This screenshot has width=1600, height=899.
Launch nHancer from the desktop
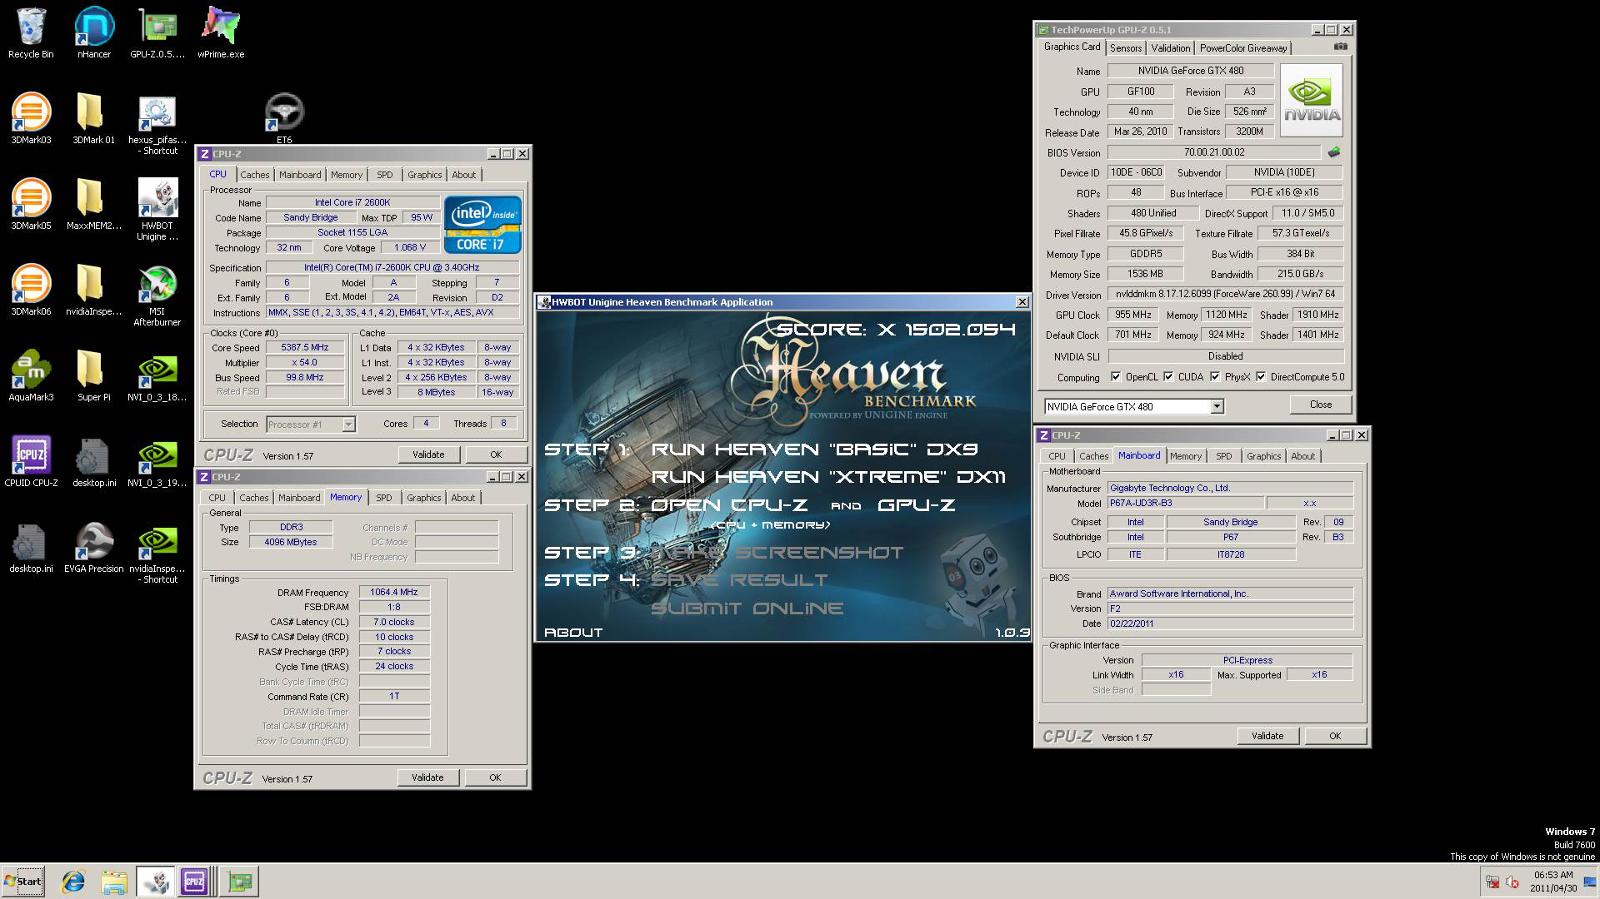pyautogui.click(x=94, y=33)
